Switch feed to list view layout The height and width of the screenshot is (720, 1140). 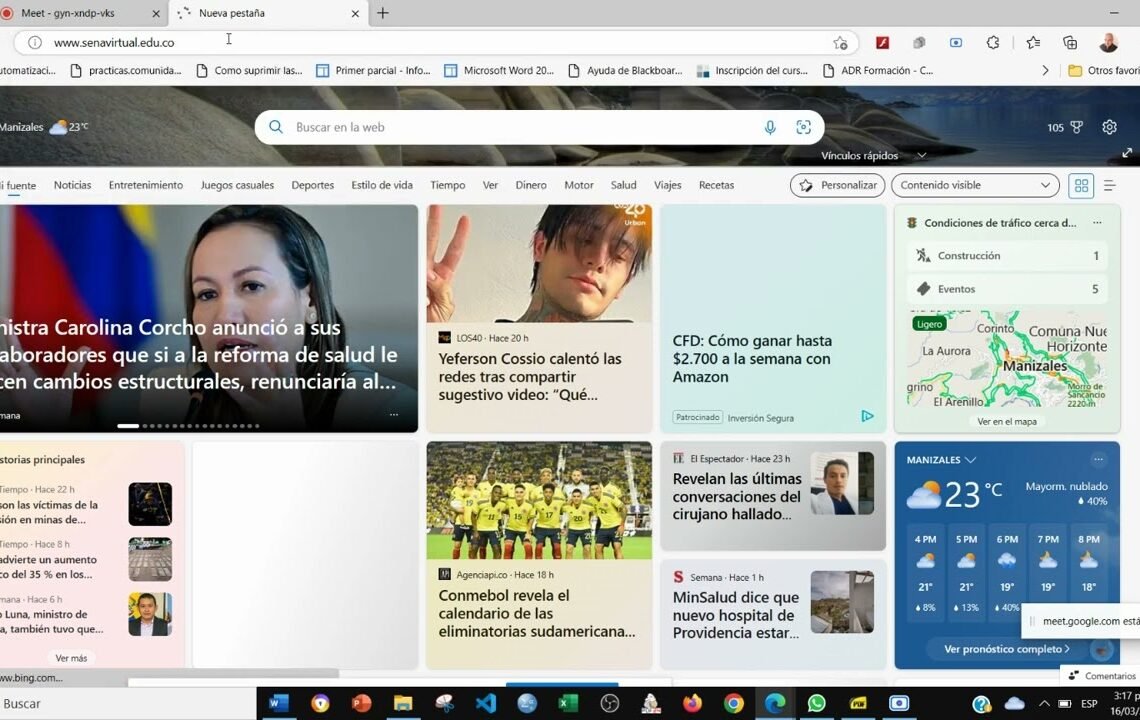[1109, 185]
